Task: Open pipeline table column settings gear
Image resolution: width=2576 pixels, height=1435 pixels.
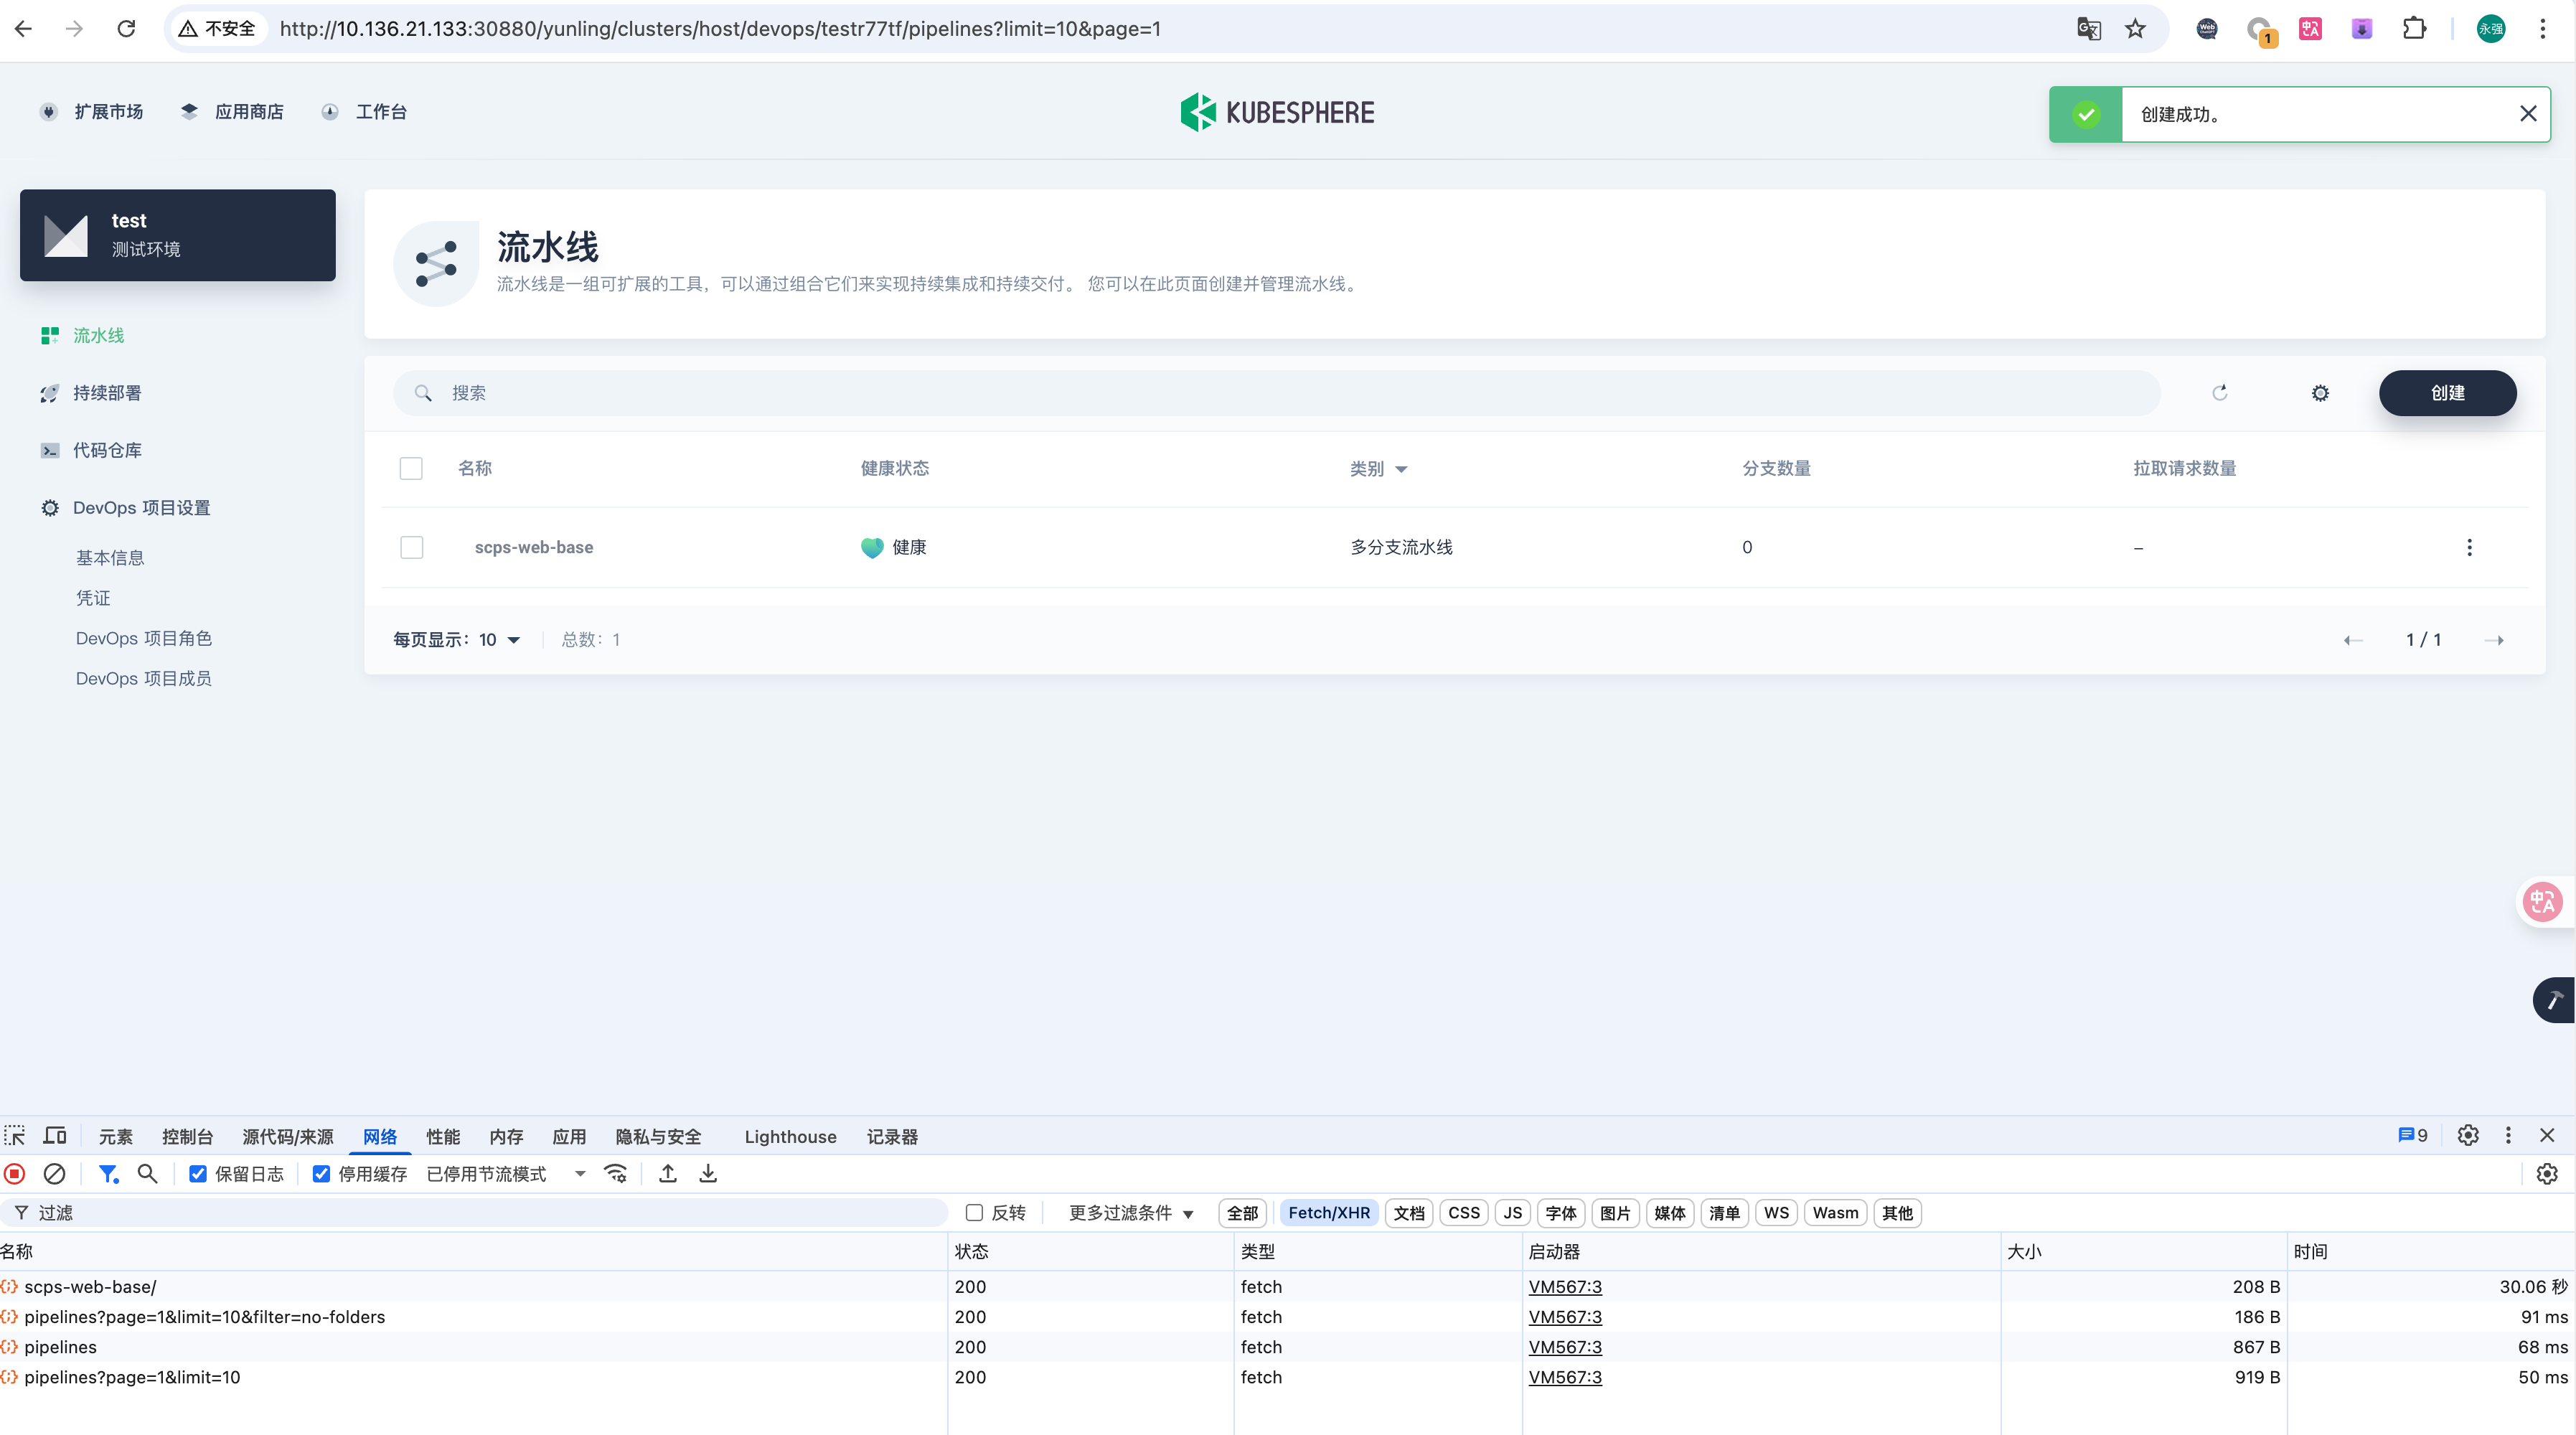Action: 2320,393
